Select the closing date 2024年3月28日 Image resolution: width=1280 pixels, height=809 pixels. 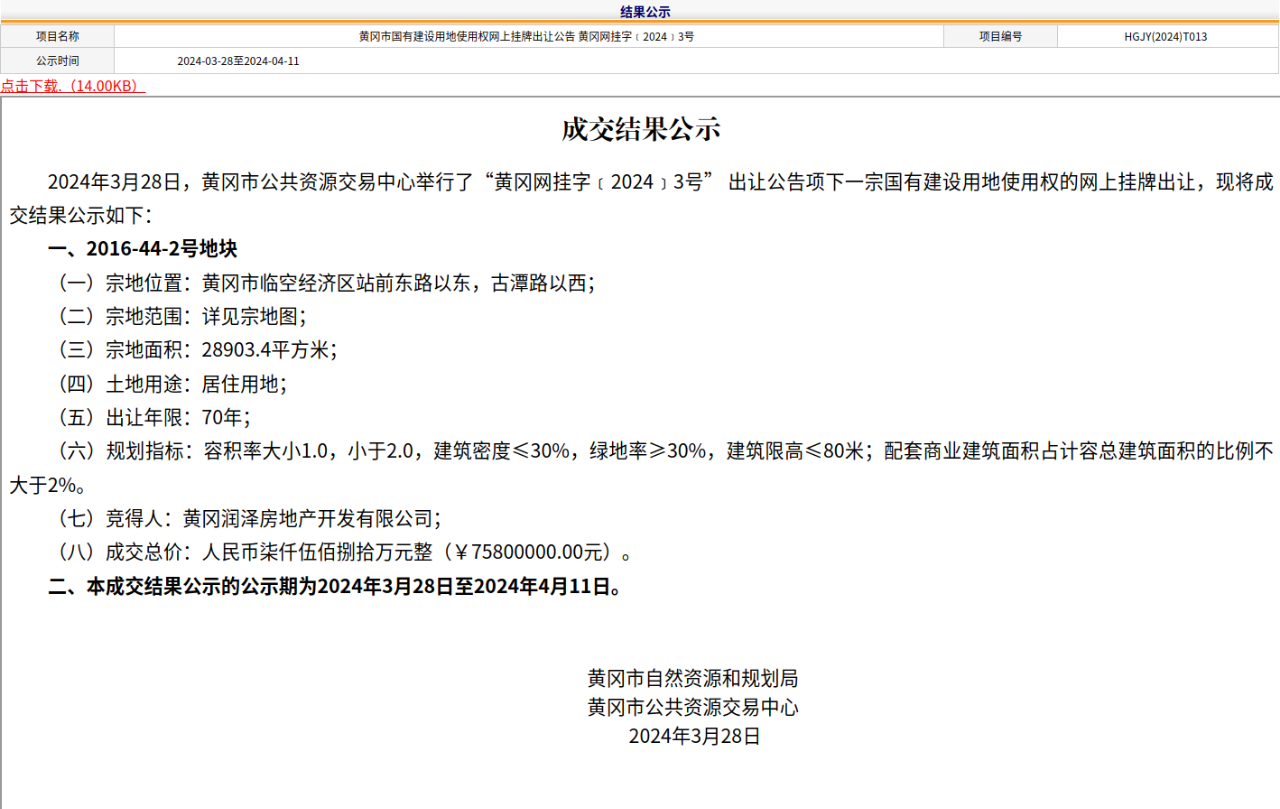point(694,737)
